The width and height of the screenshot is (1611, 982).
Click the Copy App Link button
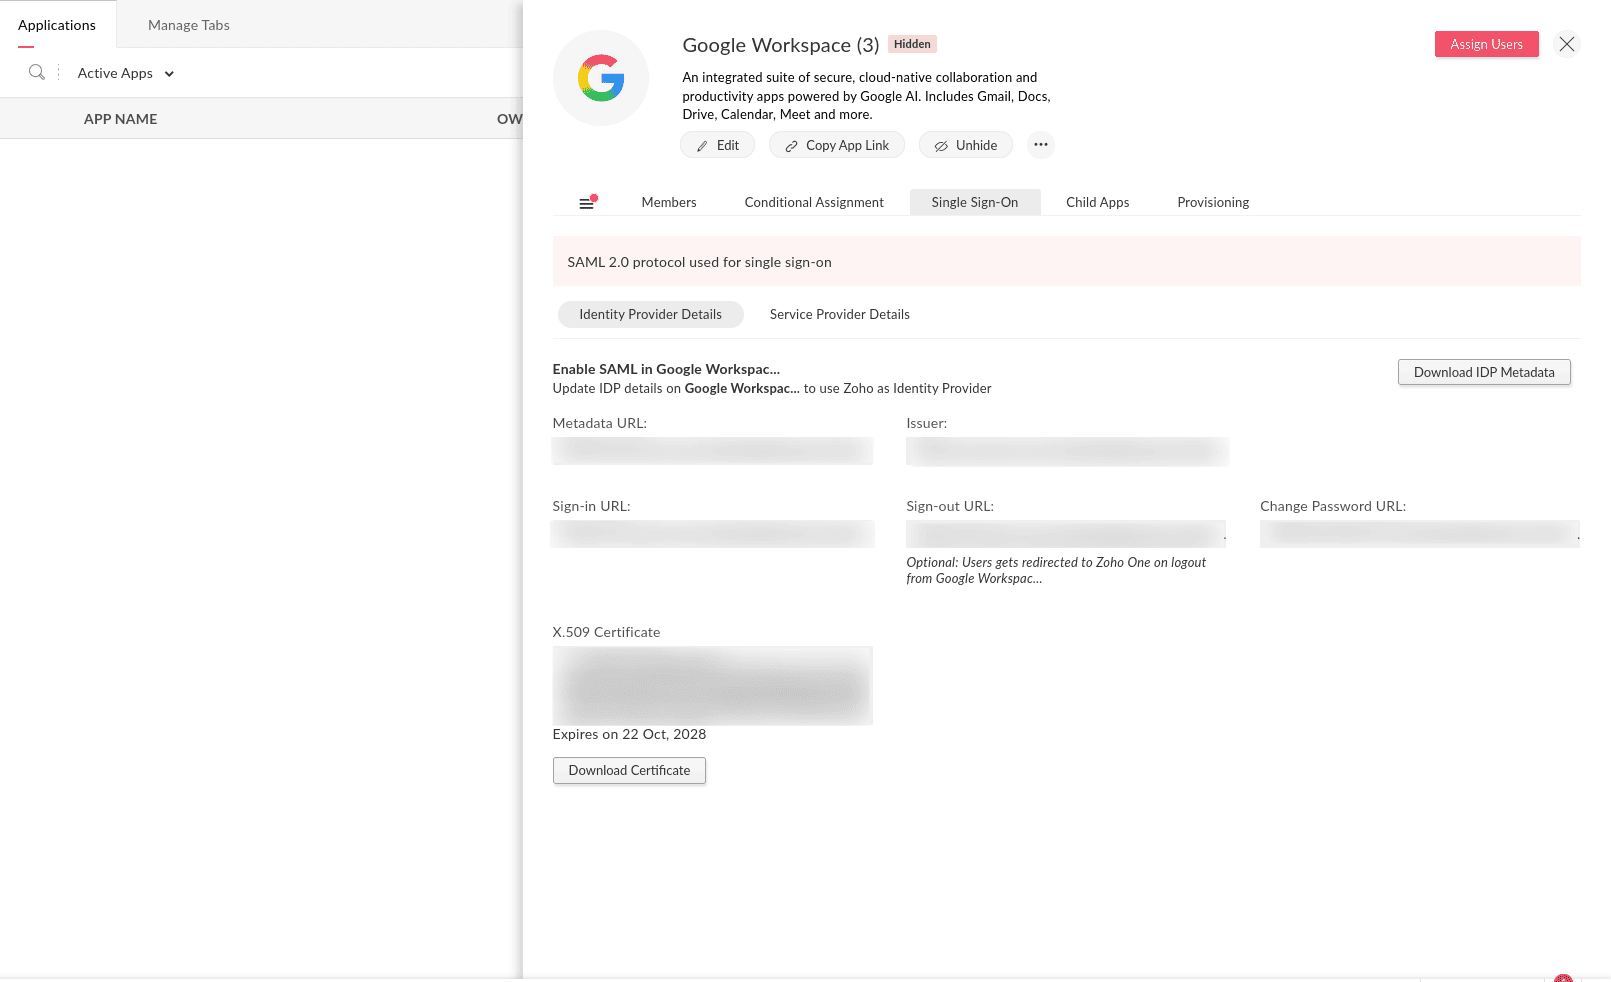[837, 145]
